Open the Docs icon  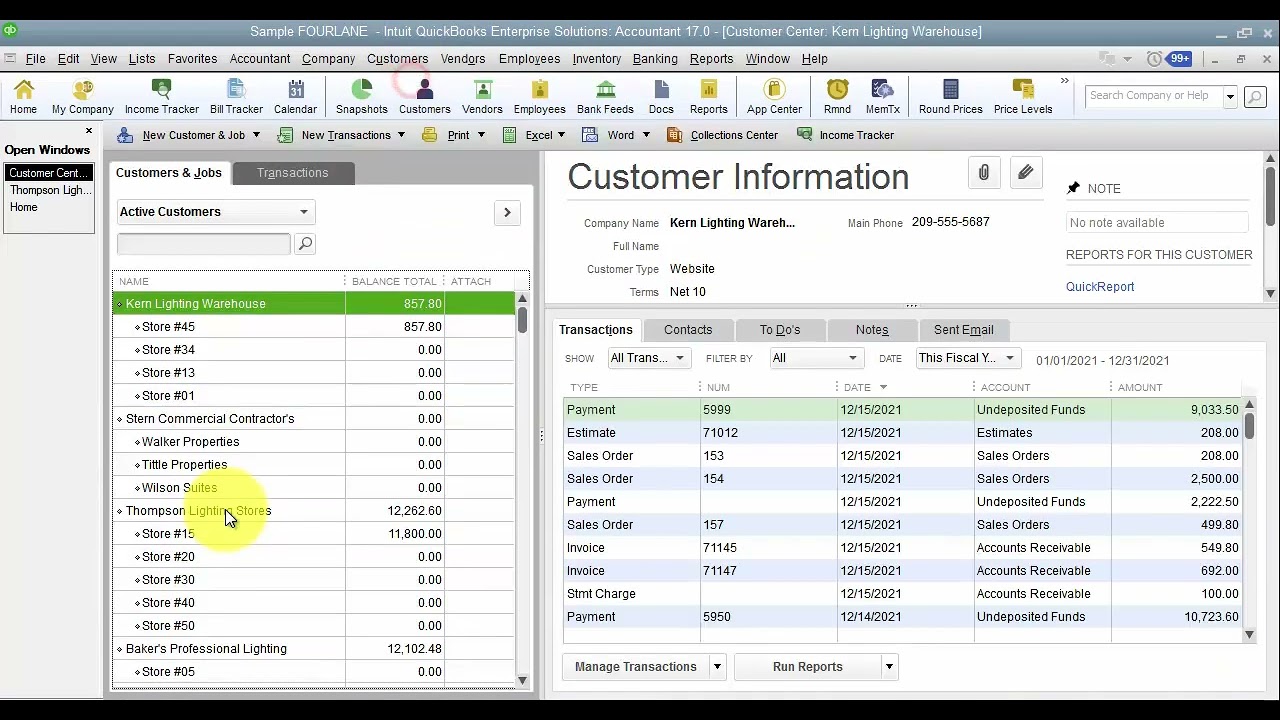pos(661,97)
